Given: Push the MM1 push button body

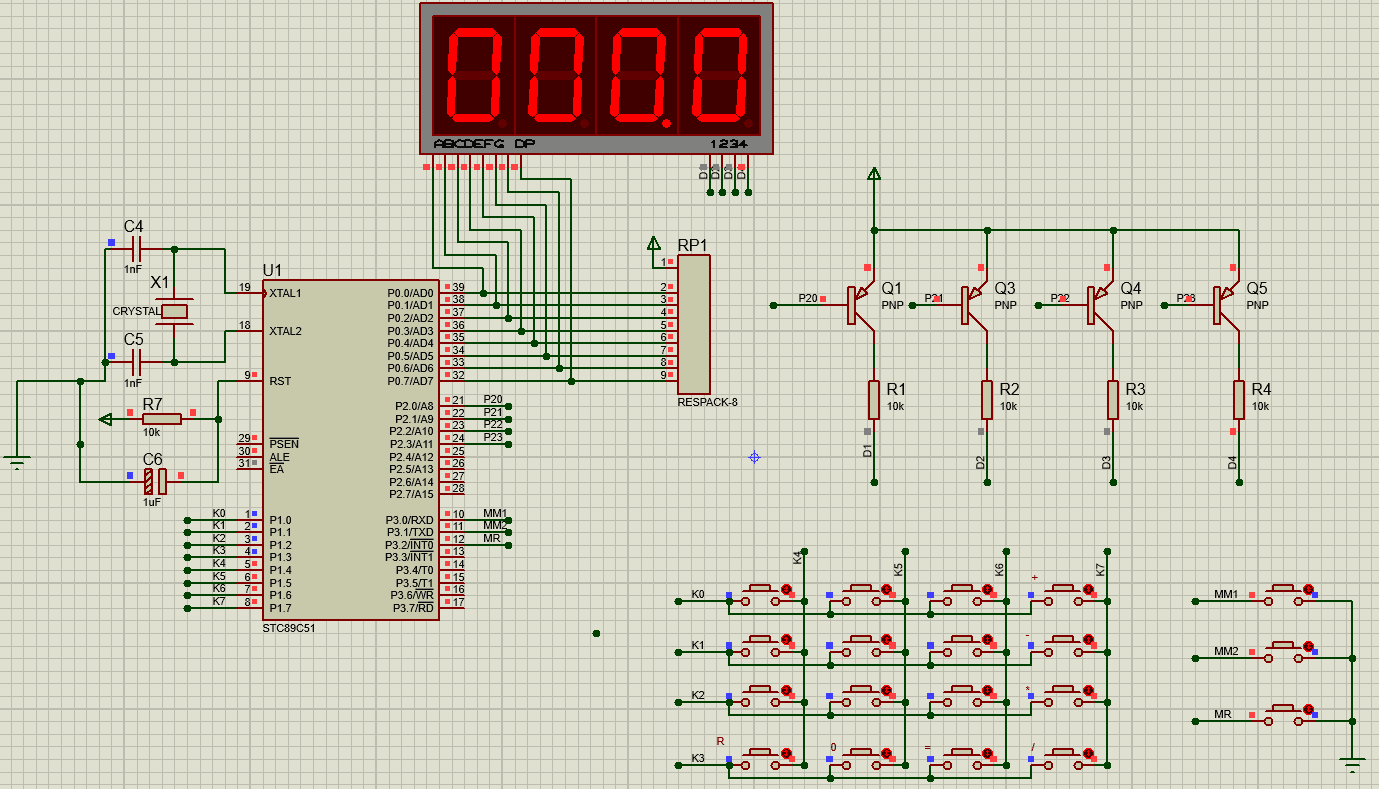Looking at the screenshot, I should (1283, 594).
